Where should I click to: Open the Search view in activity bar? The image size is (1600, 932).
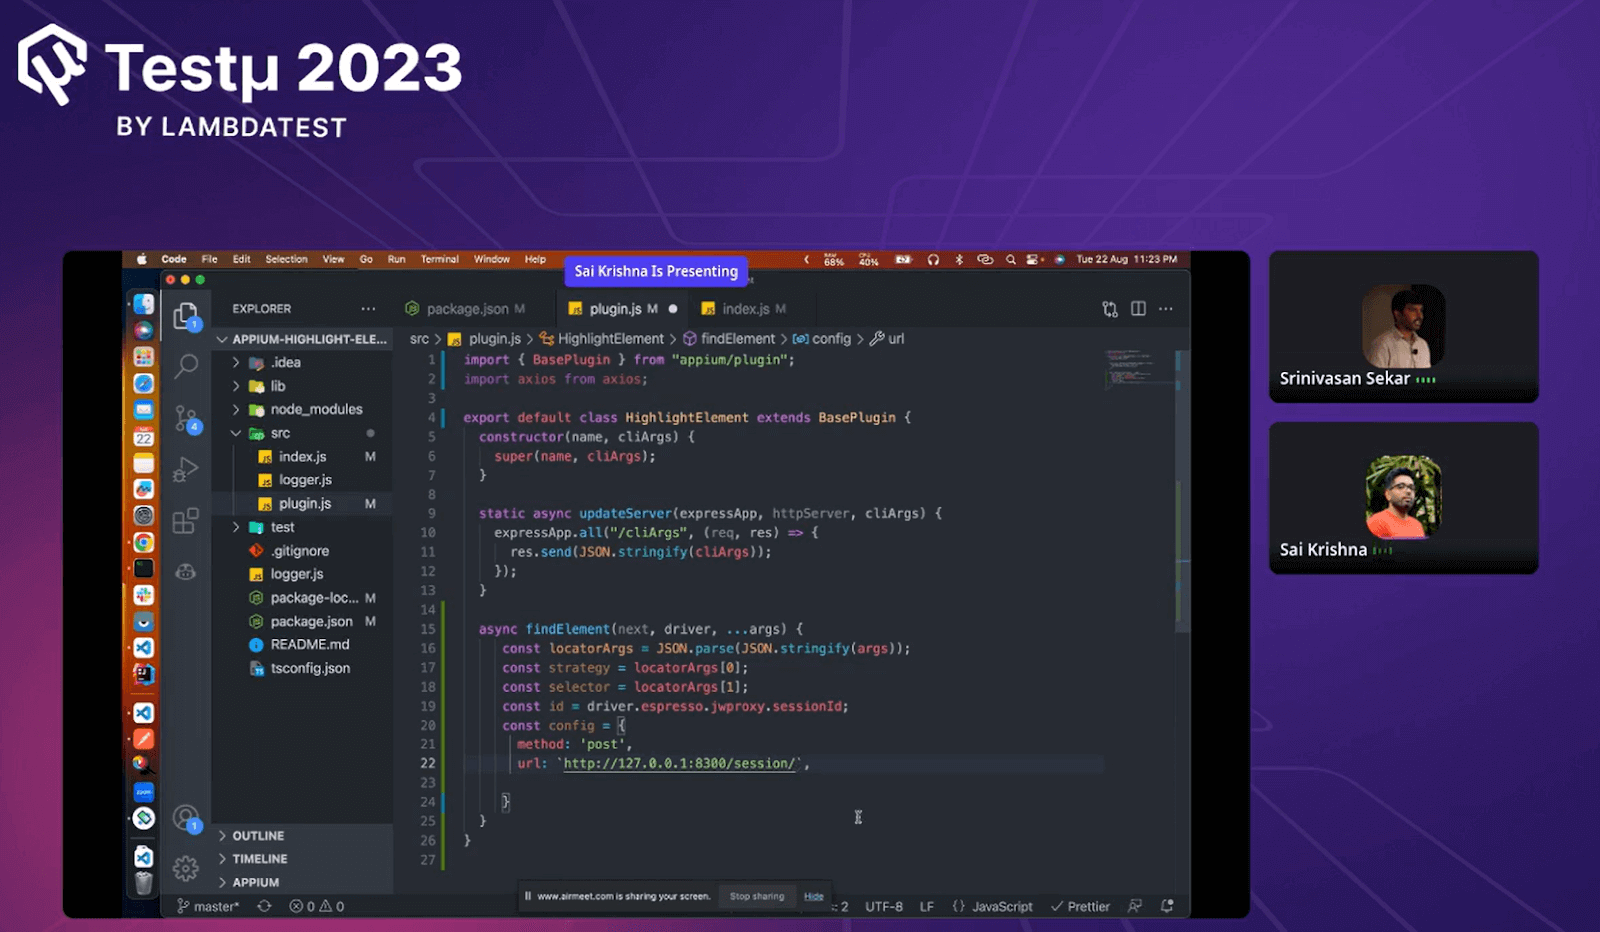(x=186, y=366)
